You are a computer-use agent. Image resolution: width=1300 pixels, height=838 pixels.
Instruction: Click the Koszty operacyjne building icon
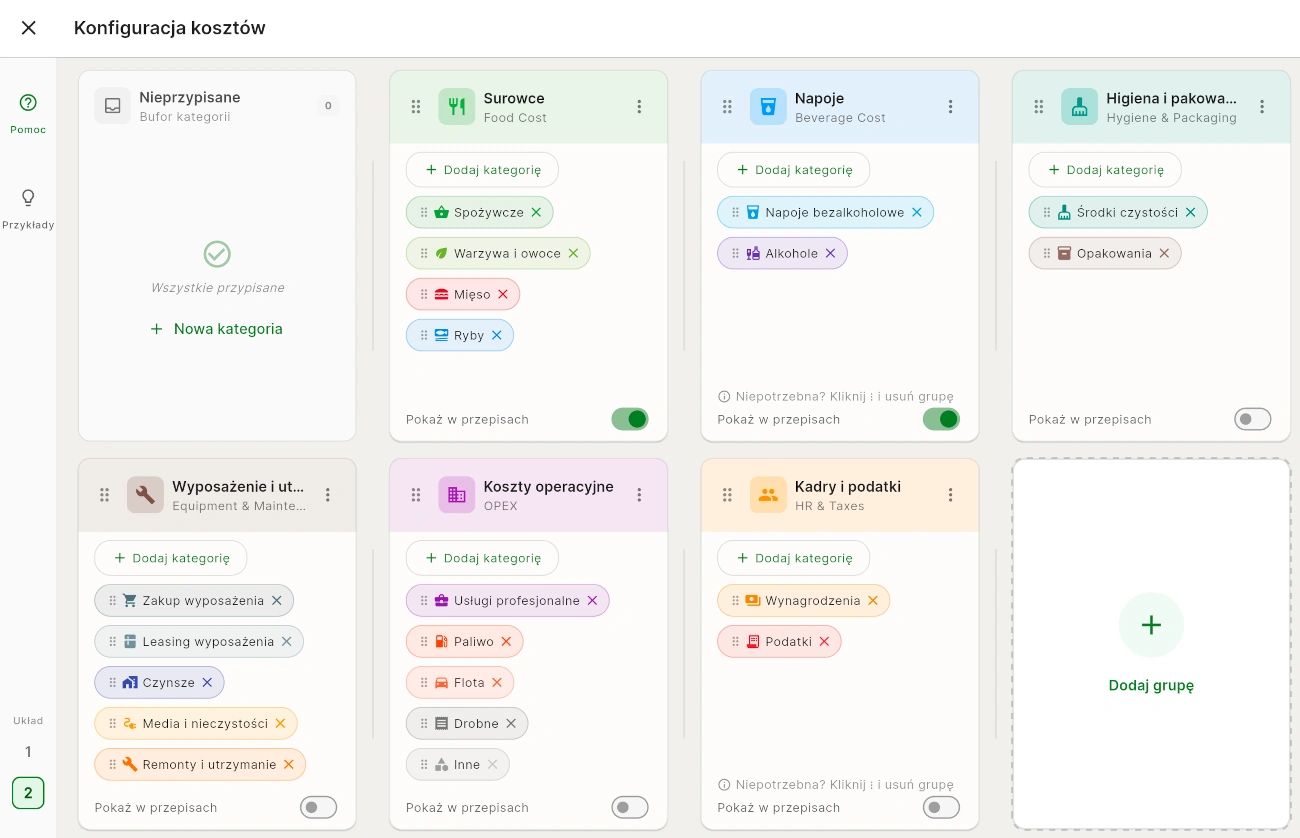click(456, 495)
